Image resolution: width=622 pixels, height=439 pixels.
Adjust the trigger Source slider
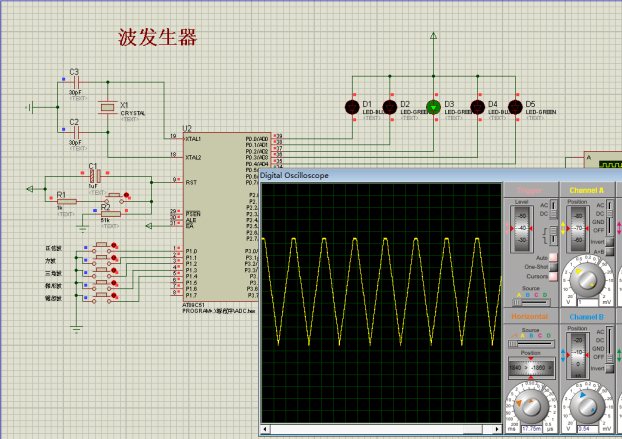tap(531, 303)
